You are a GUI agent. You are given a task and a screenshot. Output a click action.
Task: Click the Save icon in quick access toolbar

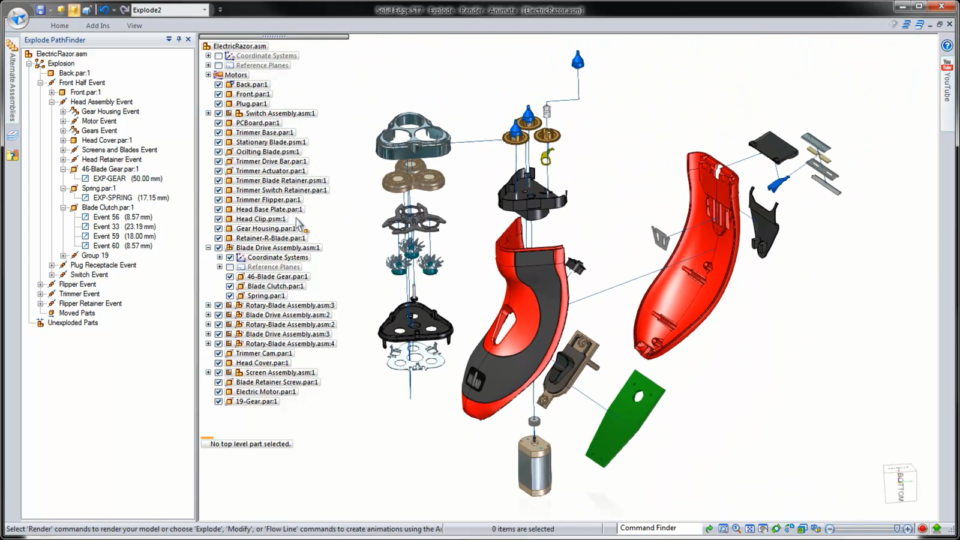tap(41, 9)
